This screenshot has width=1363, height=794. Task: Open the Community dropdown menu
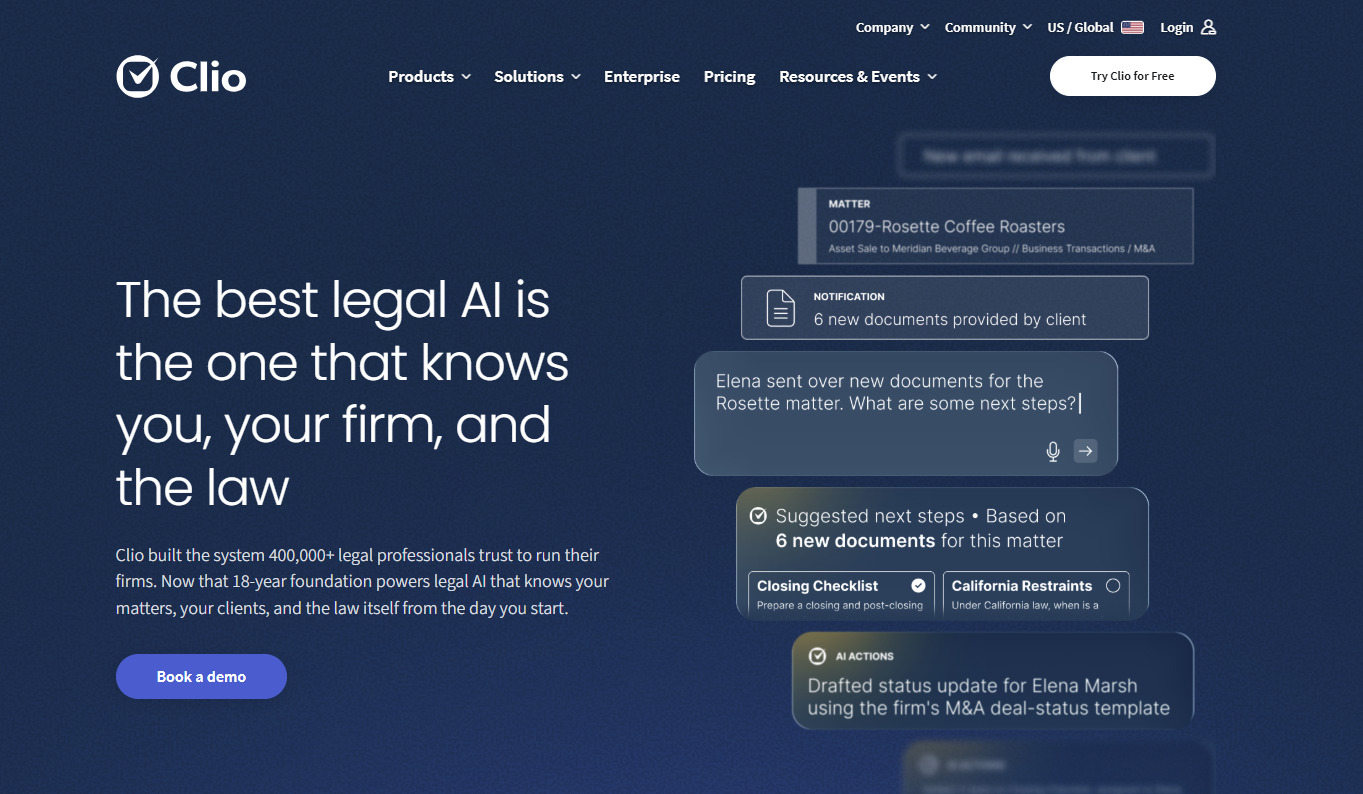[x=988, y=28]
